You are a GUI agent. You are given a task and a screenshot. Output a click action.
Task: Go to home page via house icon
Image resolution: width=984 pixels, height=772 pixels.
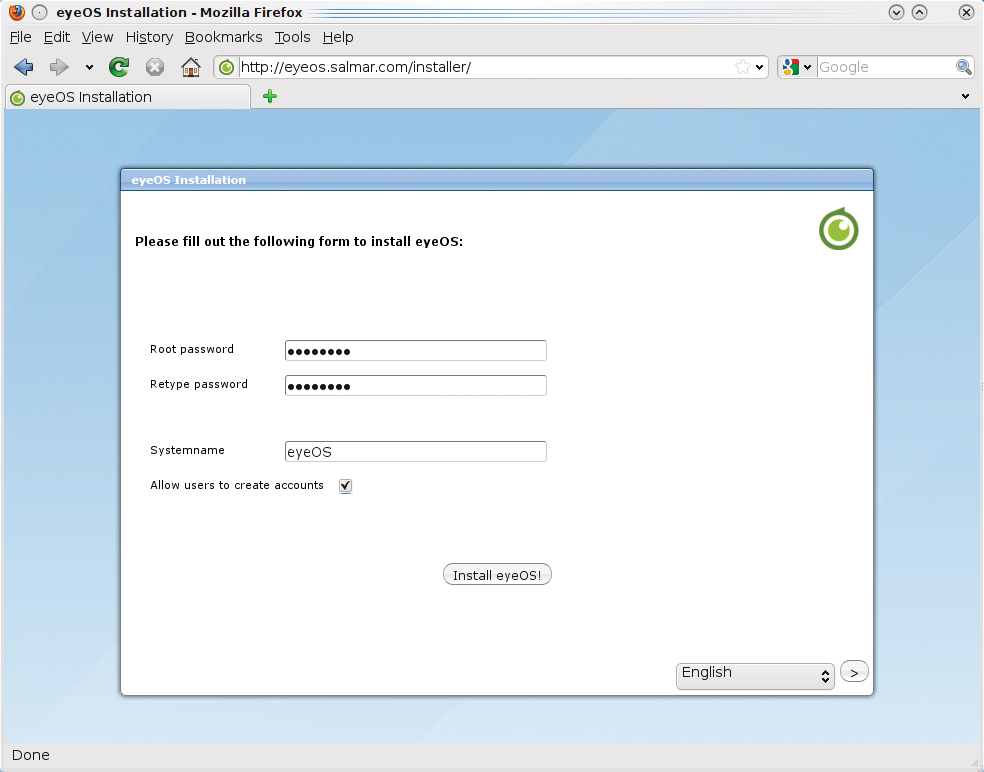coord(191,67)
